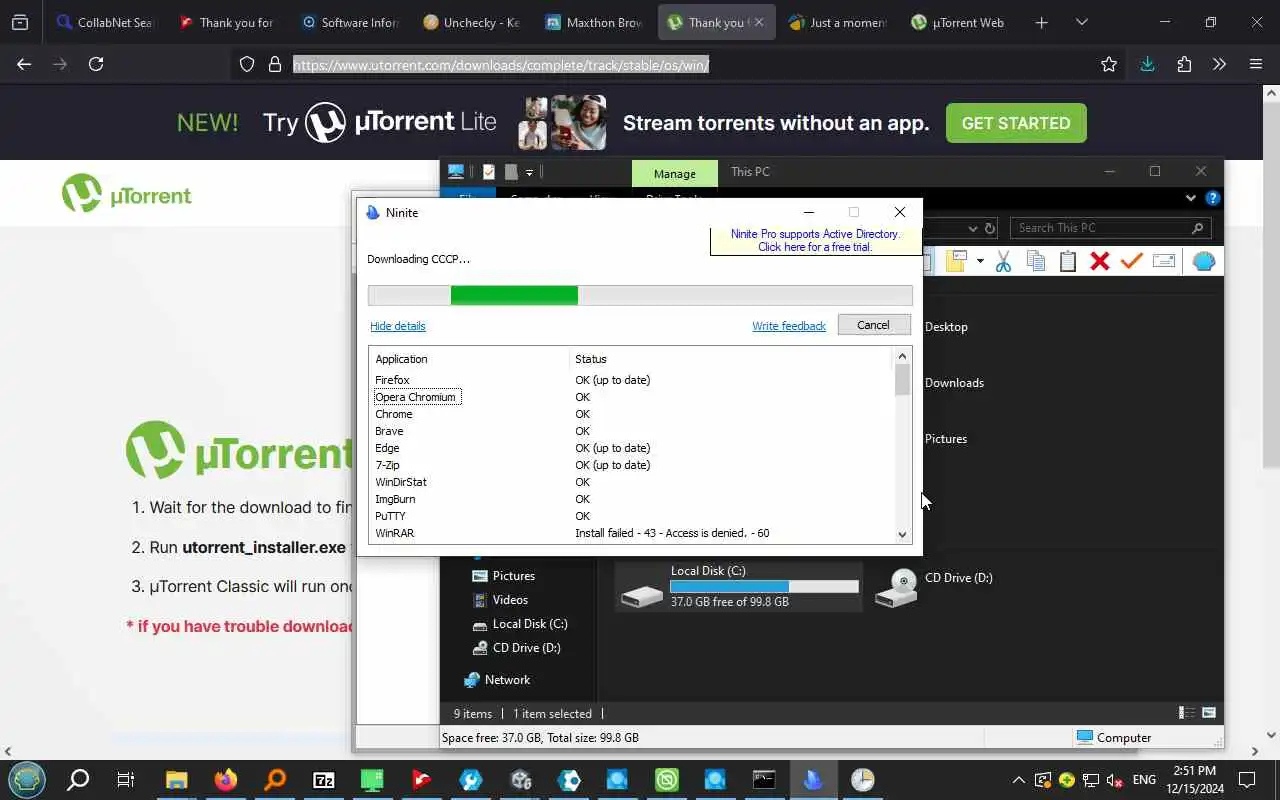The width and height of the screenshot is (1280, 800).
Task: Switch to the Software Inform Firefox tab
Action: [349, 22]
